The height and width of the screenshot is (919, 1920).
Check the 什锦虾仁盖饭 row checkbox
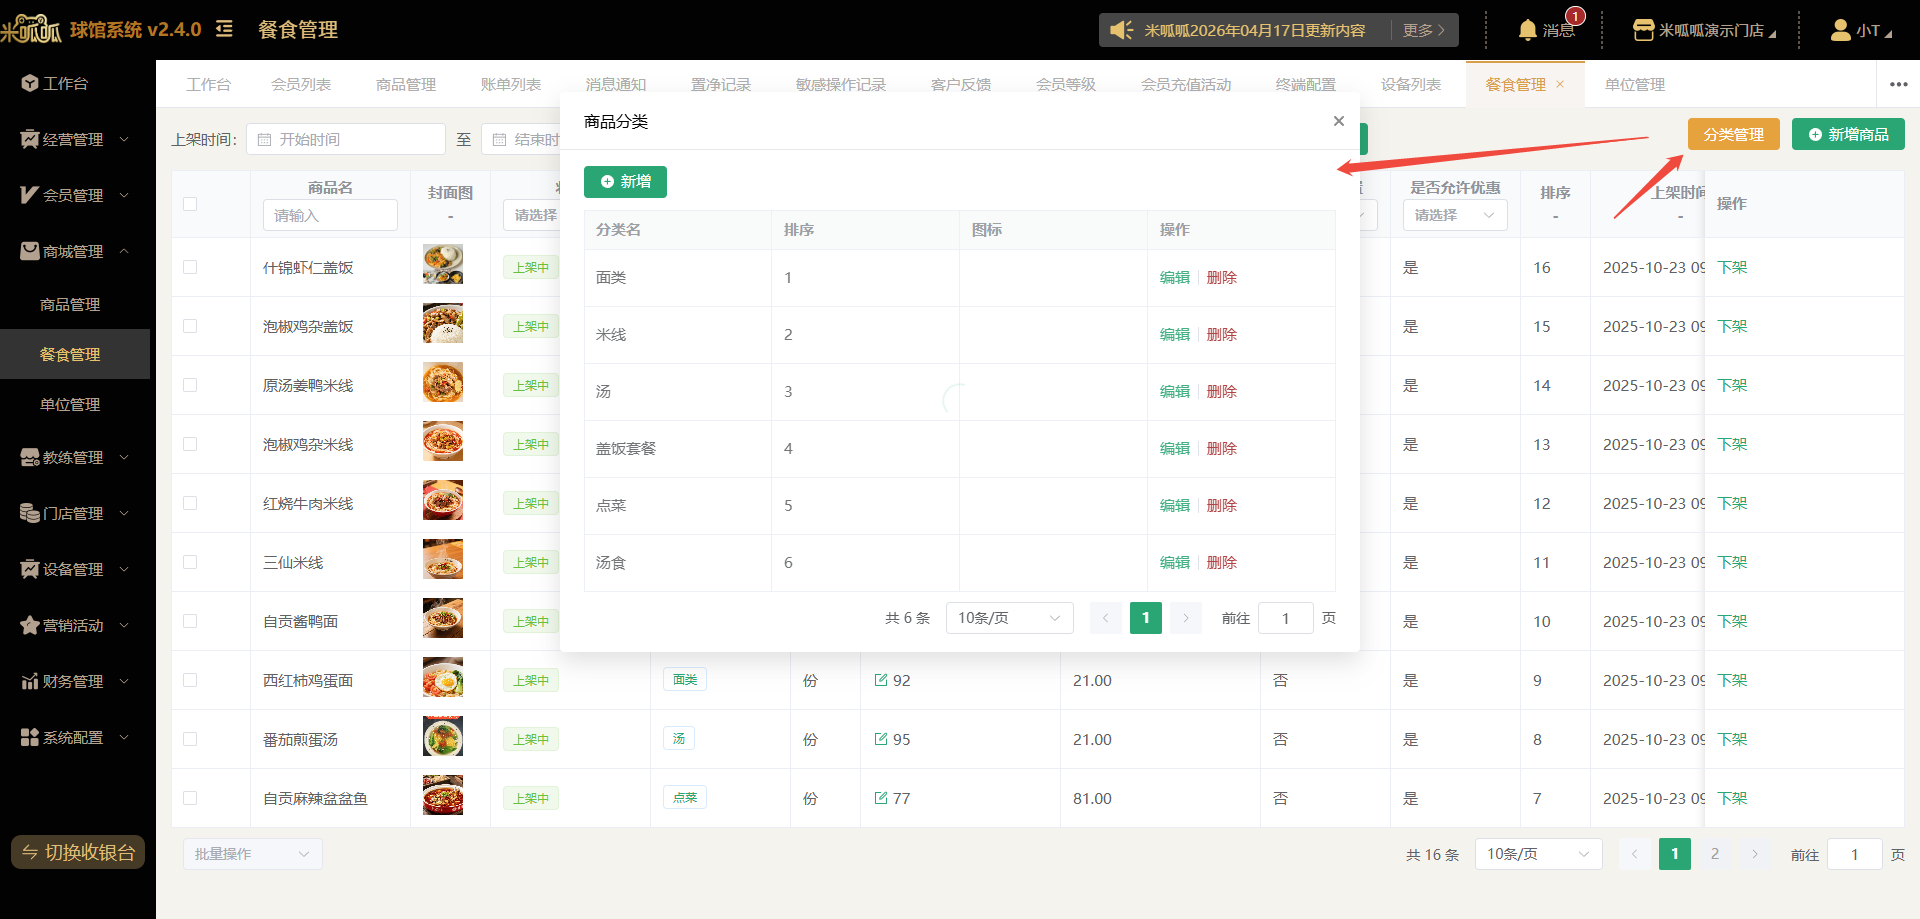190,267
